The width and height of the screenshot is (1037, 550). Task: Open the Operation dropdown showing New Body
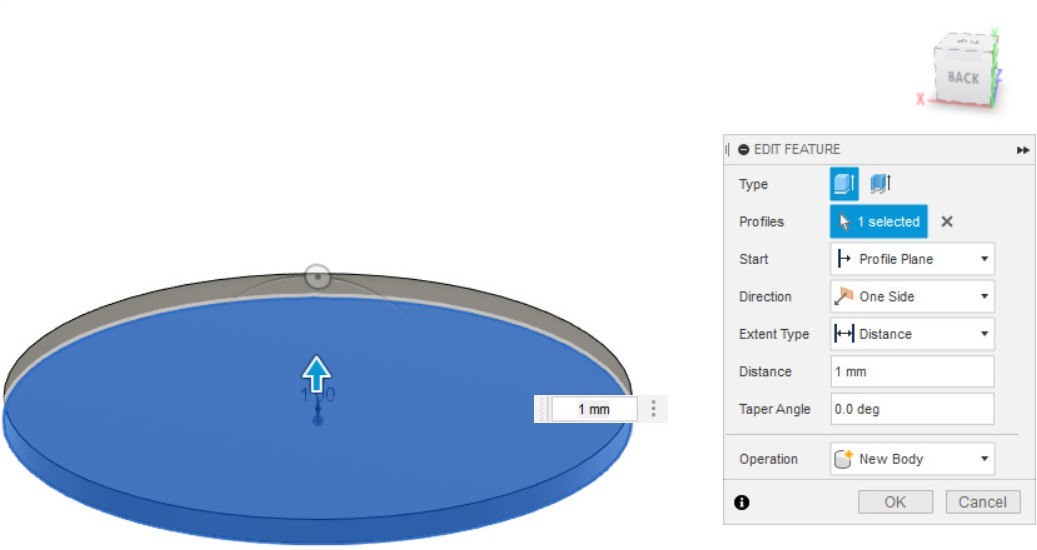tap(912, 459)
